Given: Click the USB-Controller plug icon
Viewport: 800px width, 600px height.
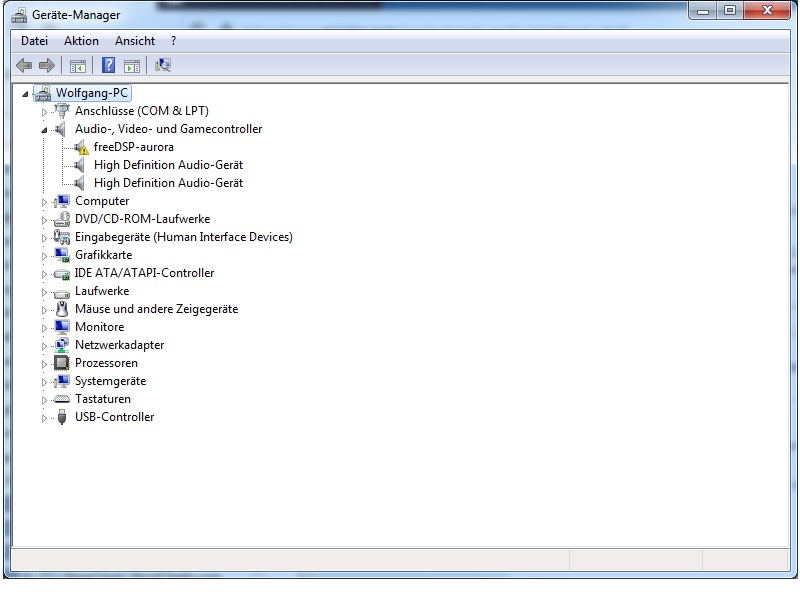Looking at the screenshot, I should 62,417.
